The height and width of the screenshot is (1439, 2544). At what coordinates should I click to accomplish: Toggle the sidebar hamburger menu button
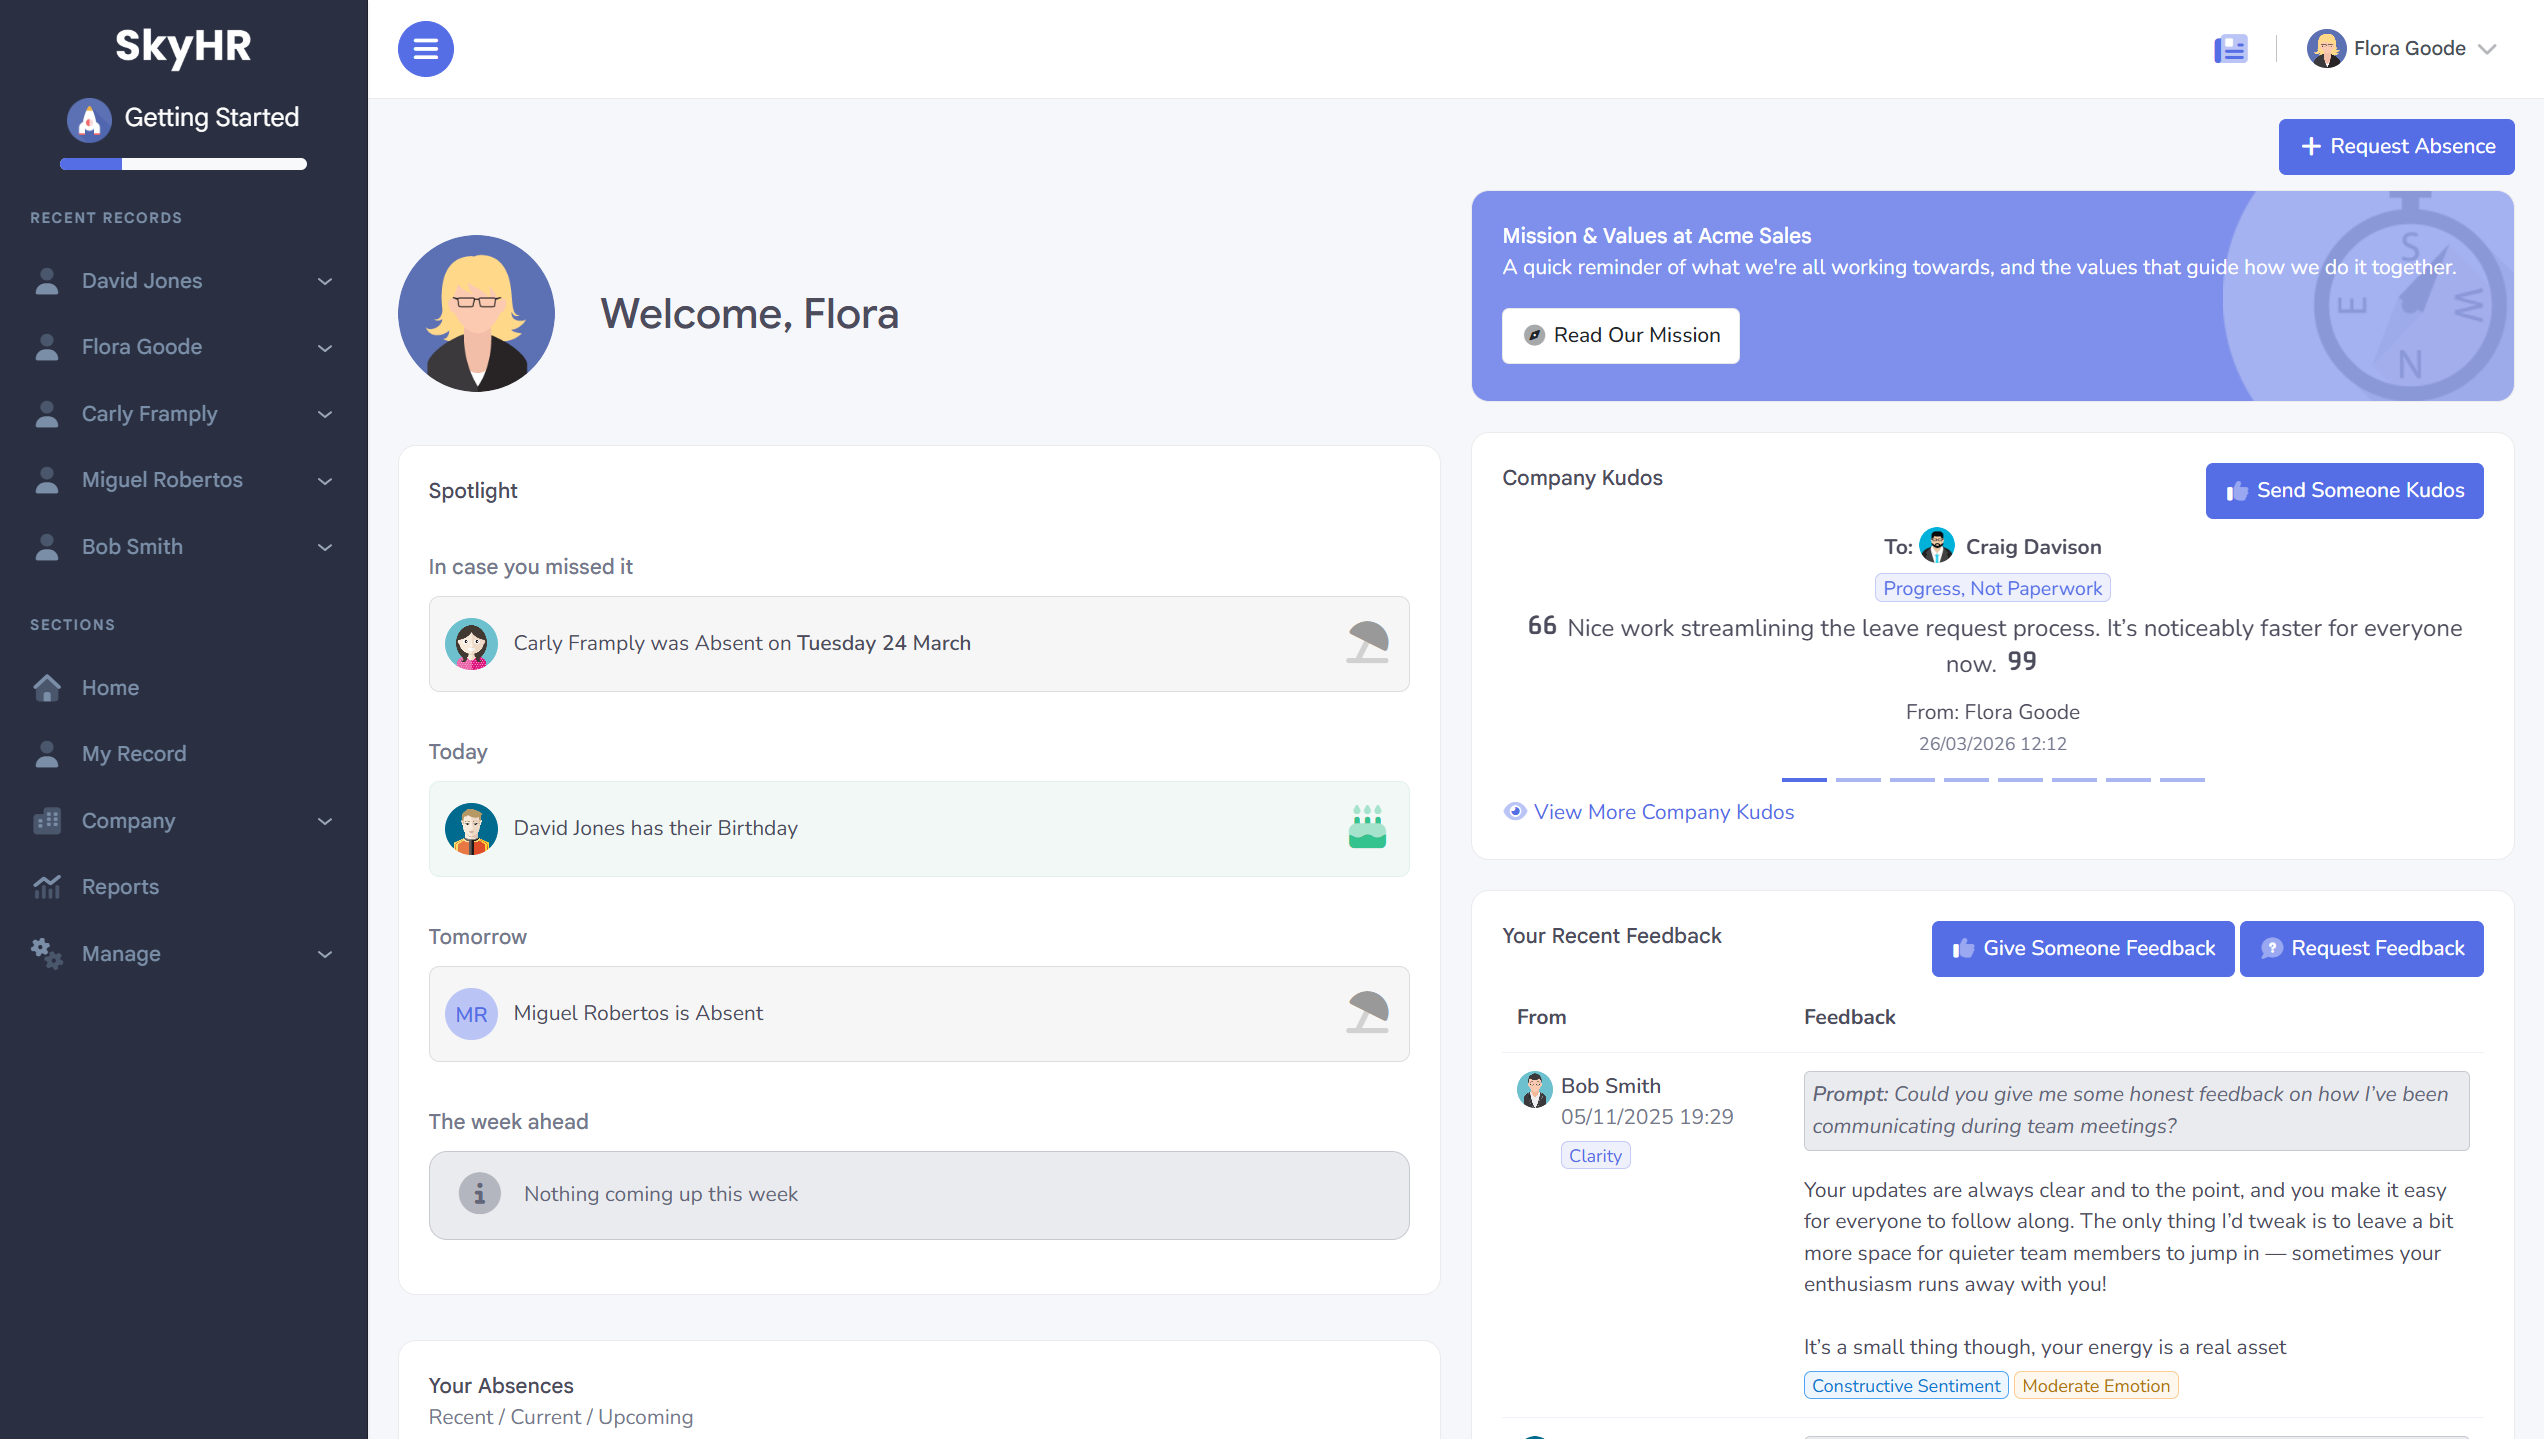[x=425, y=48]
